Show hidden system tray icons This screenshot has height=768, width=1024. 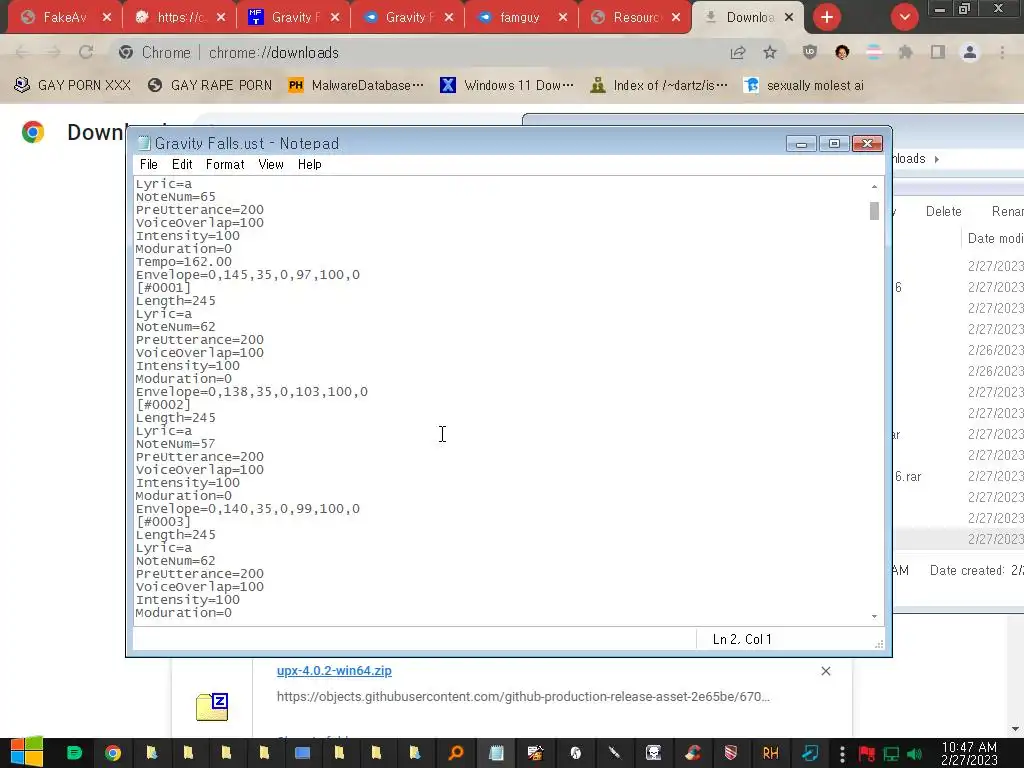coord(842,754)
